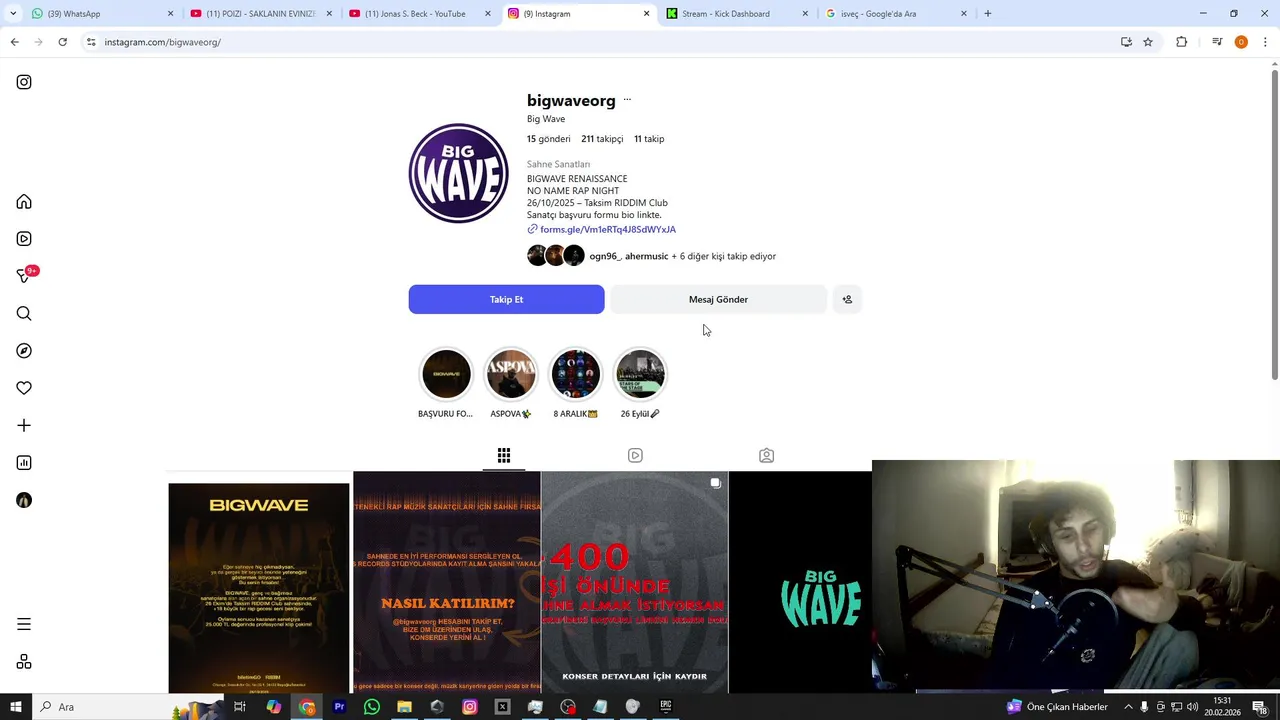Open Explore compass icon
The width and height of the screenshot is (1280, 720).
[24, 351]
